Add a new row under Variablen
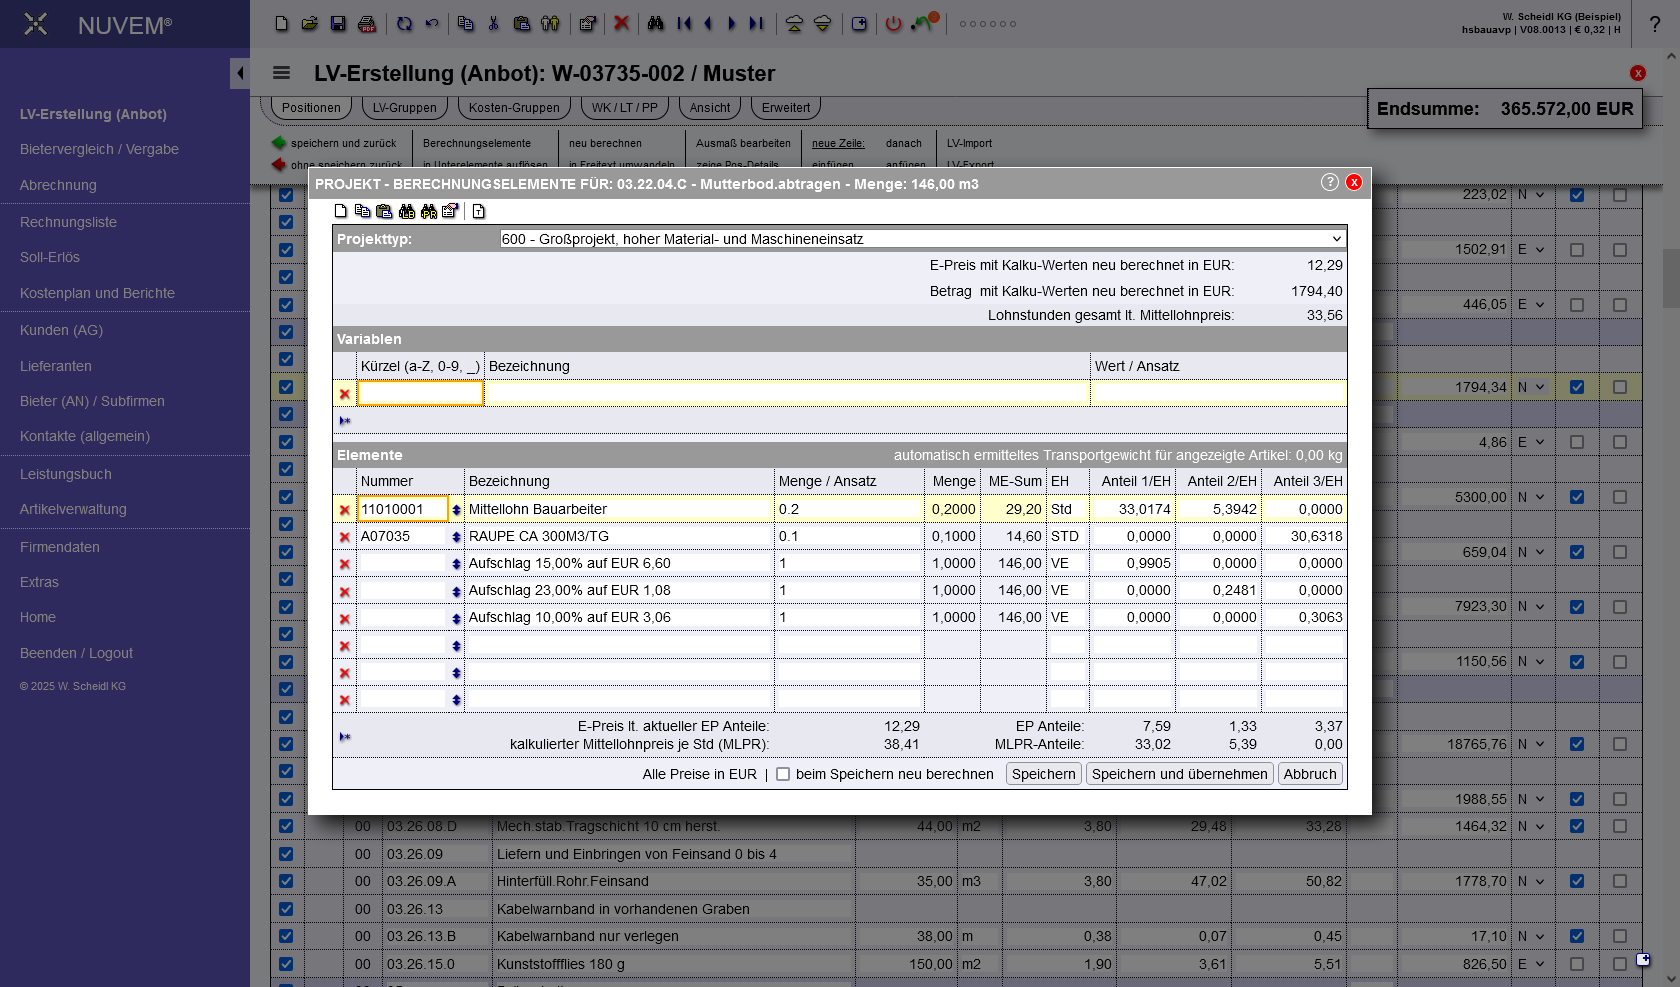The image size is (1680, 987). click(x=345, y=421)
